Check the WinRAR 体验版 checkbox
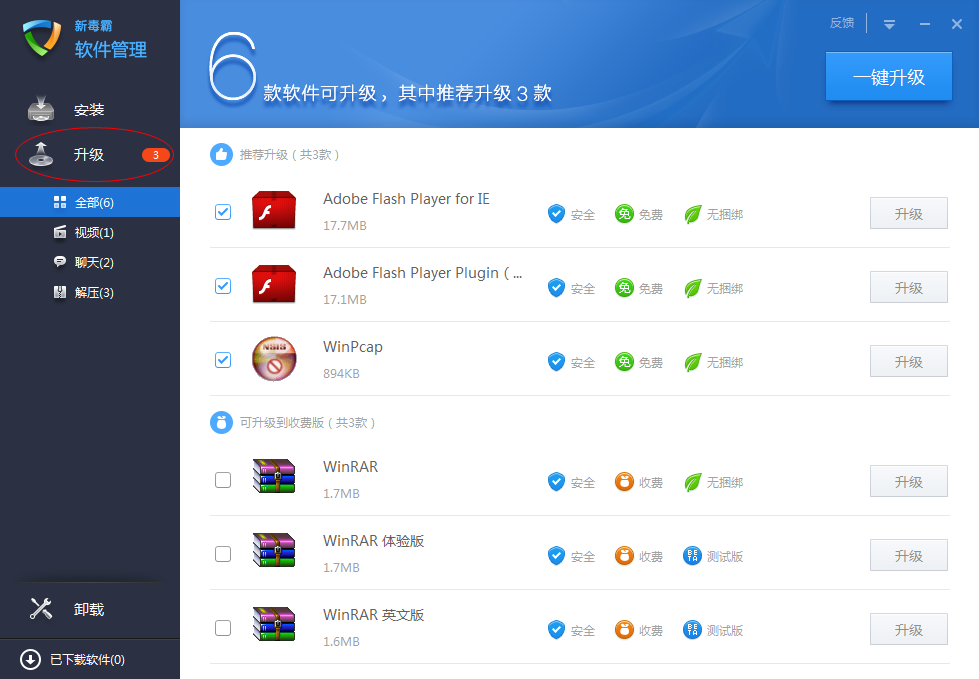 coord(223,554)
